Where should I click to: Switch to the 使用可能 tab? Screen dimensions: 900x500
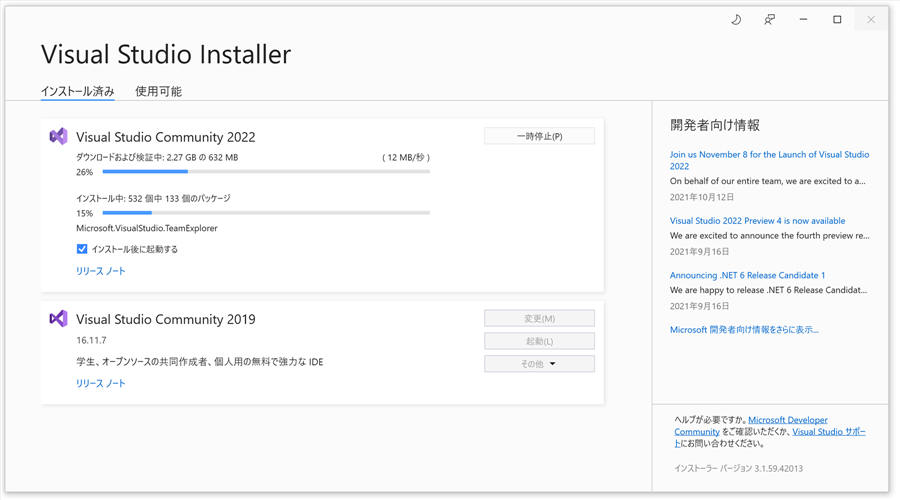point(158,91)
